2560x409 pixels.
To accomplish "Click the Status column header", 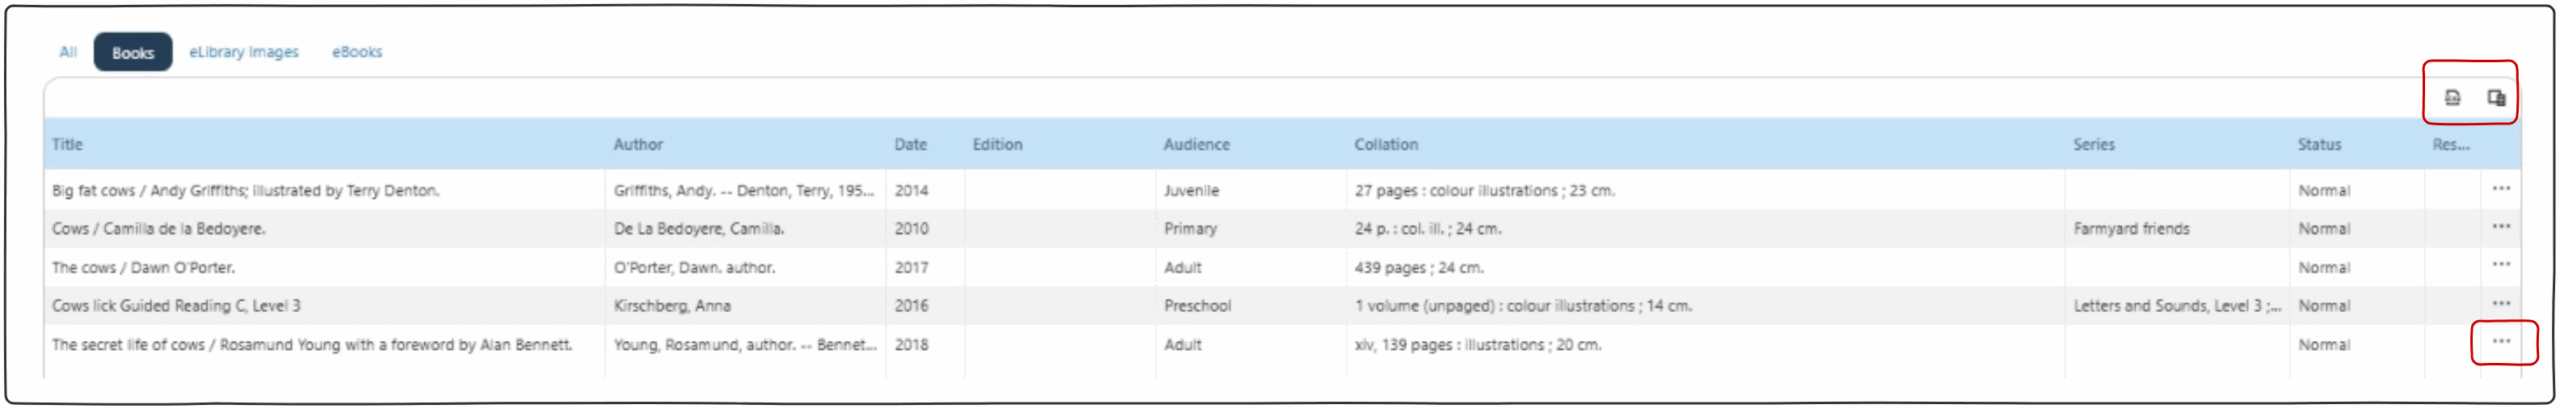I will click(x=2319, y=144).
